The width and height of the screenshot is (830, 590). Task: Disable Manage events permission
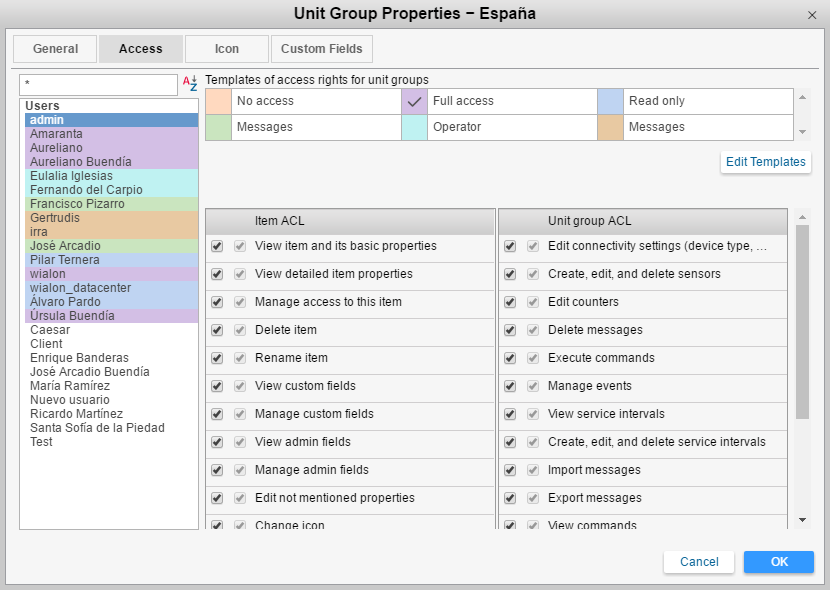coord(510,386)
